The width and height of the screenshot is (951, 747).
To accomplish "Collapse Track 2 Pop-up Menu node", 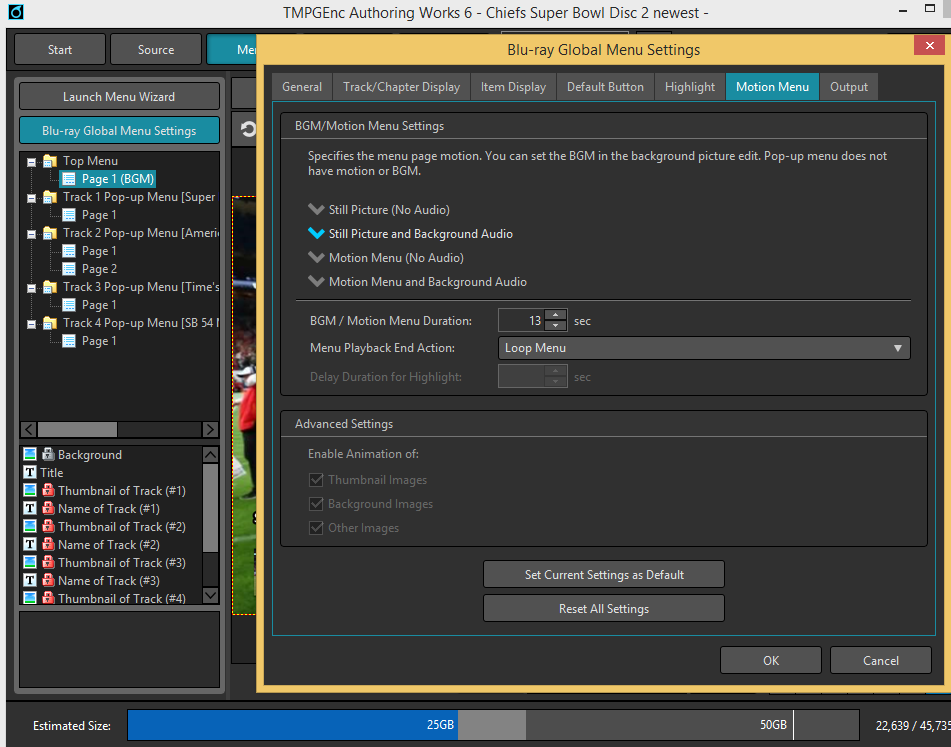I will [x=32, y=234].
